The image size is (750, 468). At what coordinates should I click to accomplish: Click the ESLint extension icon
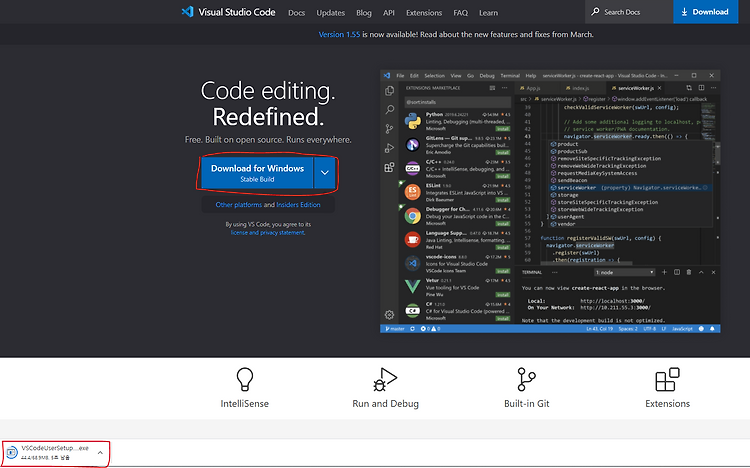point(412,192)
